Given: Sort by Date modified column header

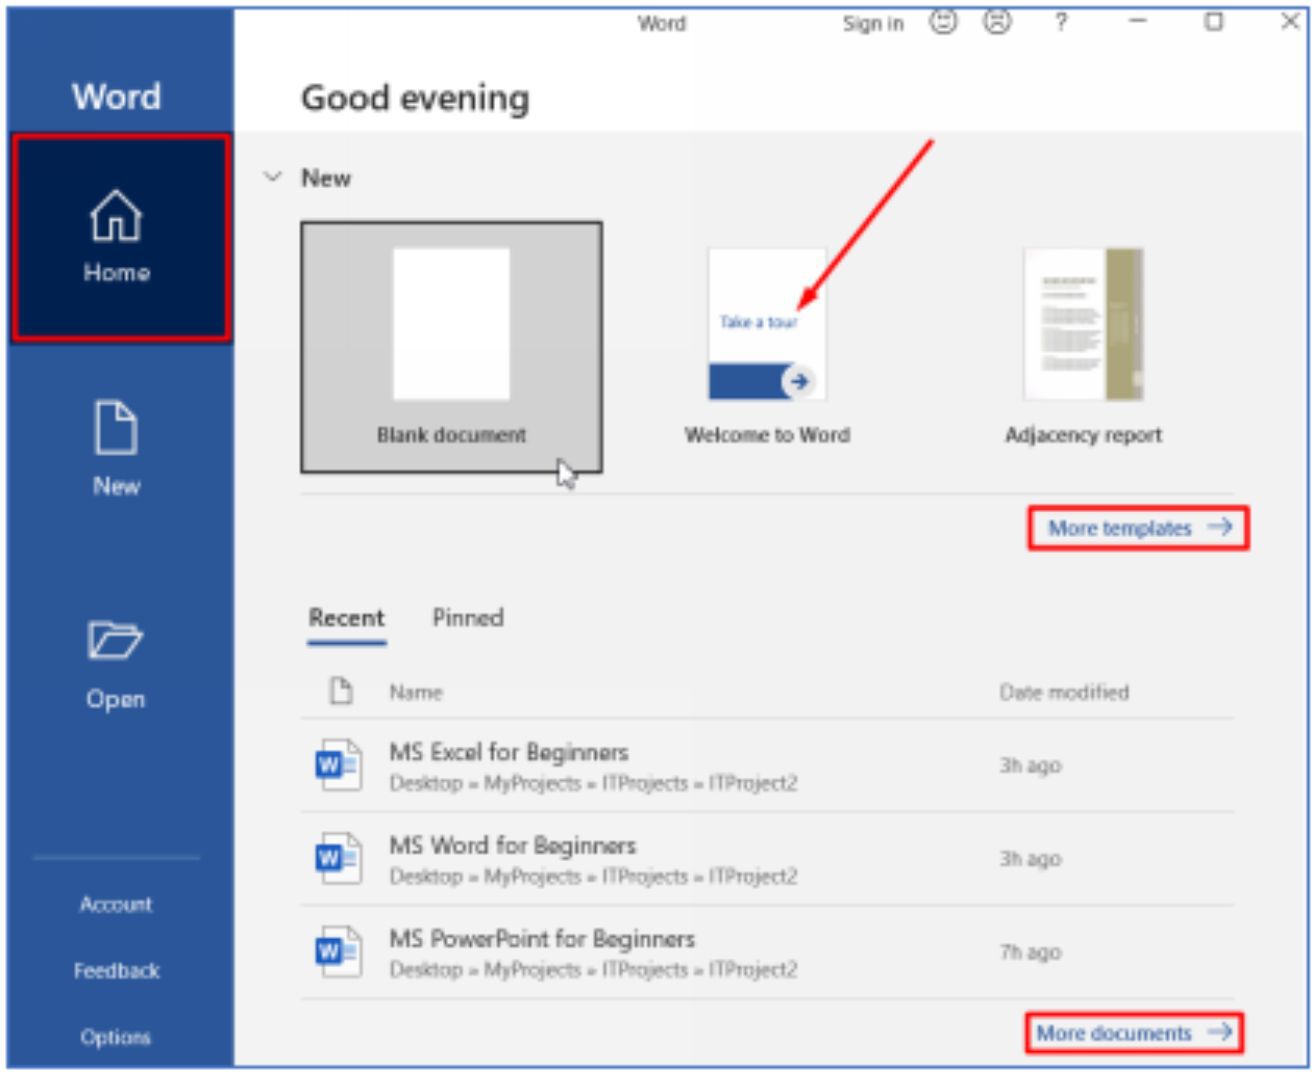Looking at the screenshot, I should (1064, 692).
